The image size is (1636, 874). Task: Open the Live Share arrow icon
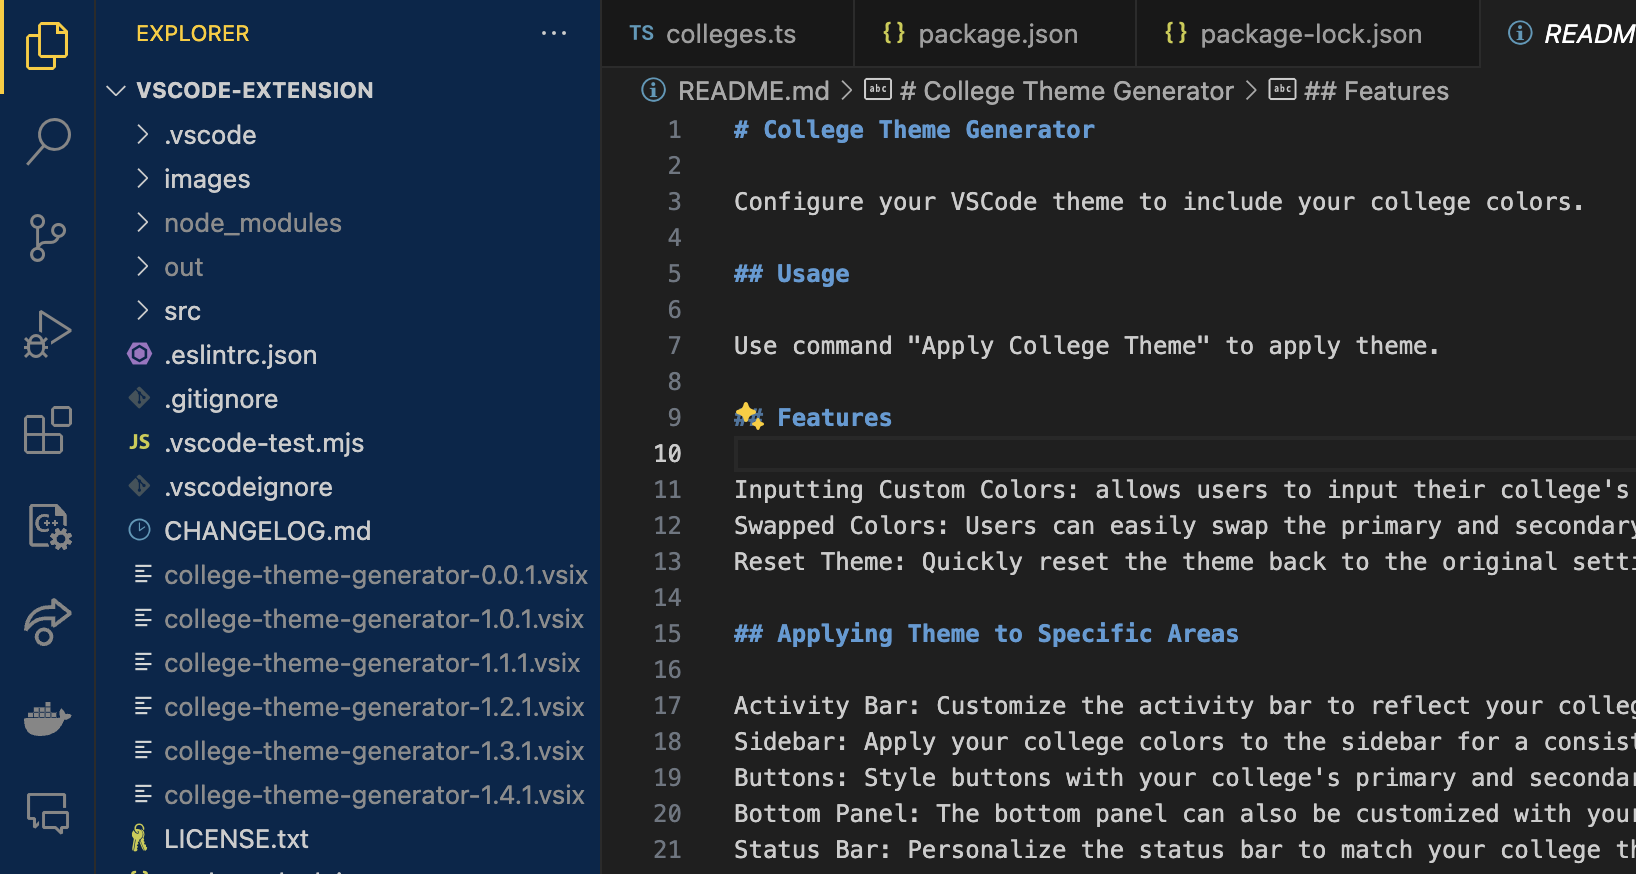47,622
